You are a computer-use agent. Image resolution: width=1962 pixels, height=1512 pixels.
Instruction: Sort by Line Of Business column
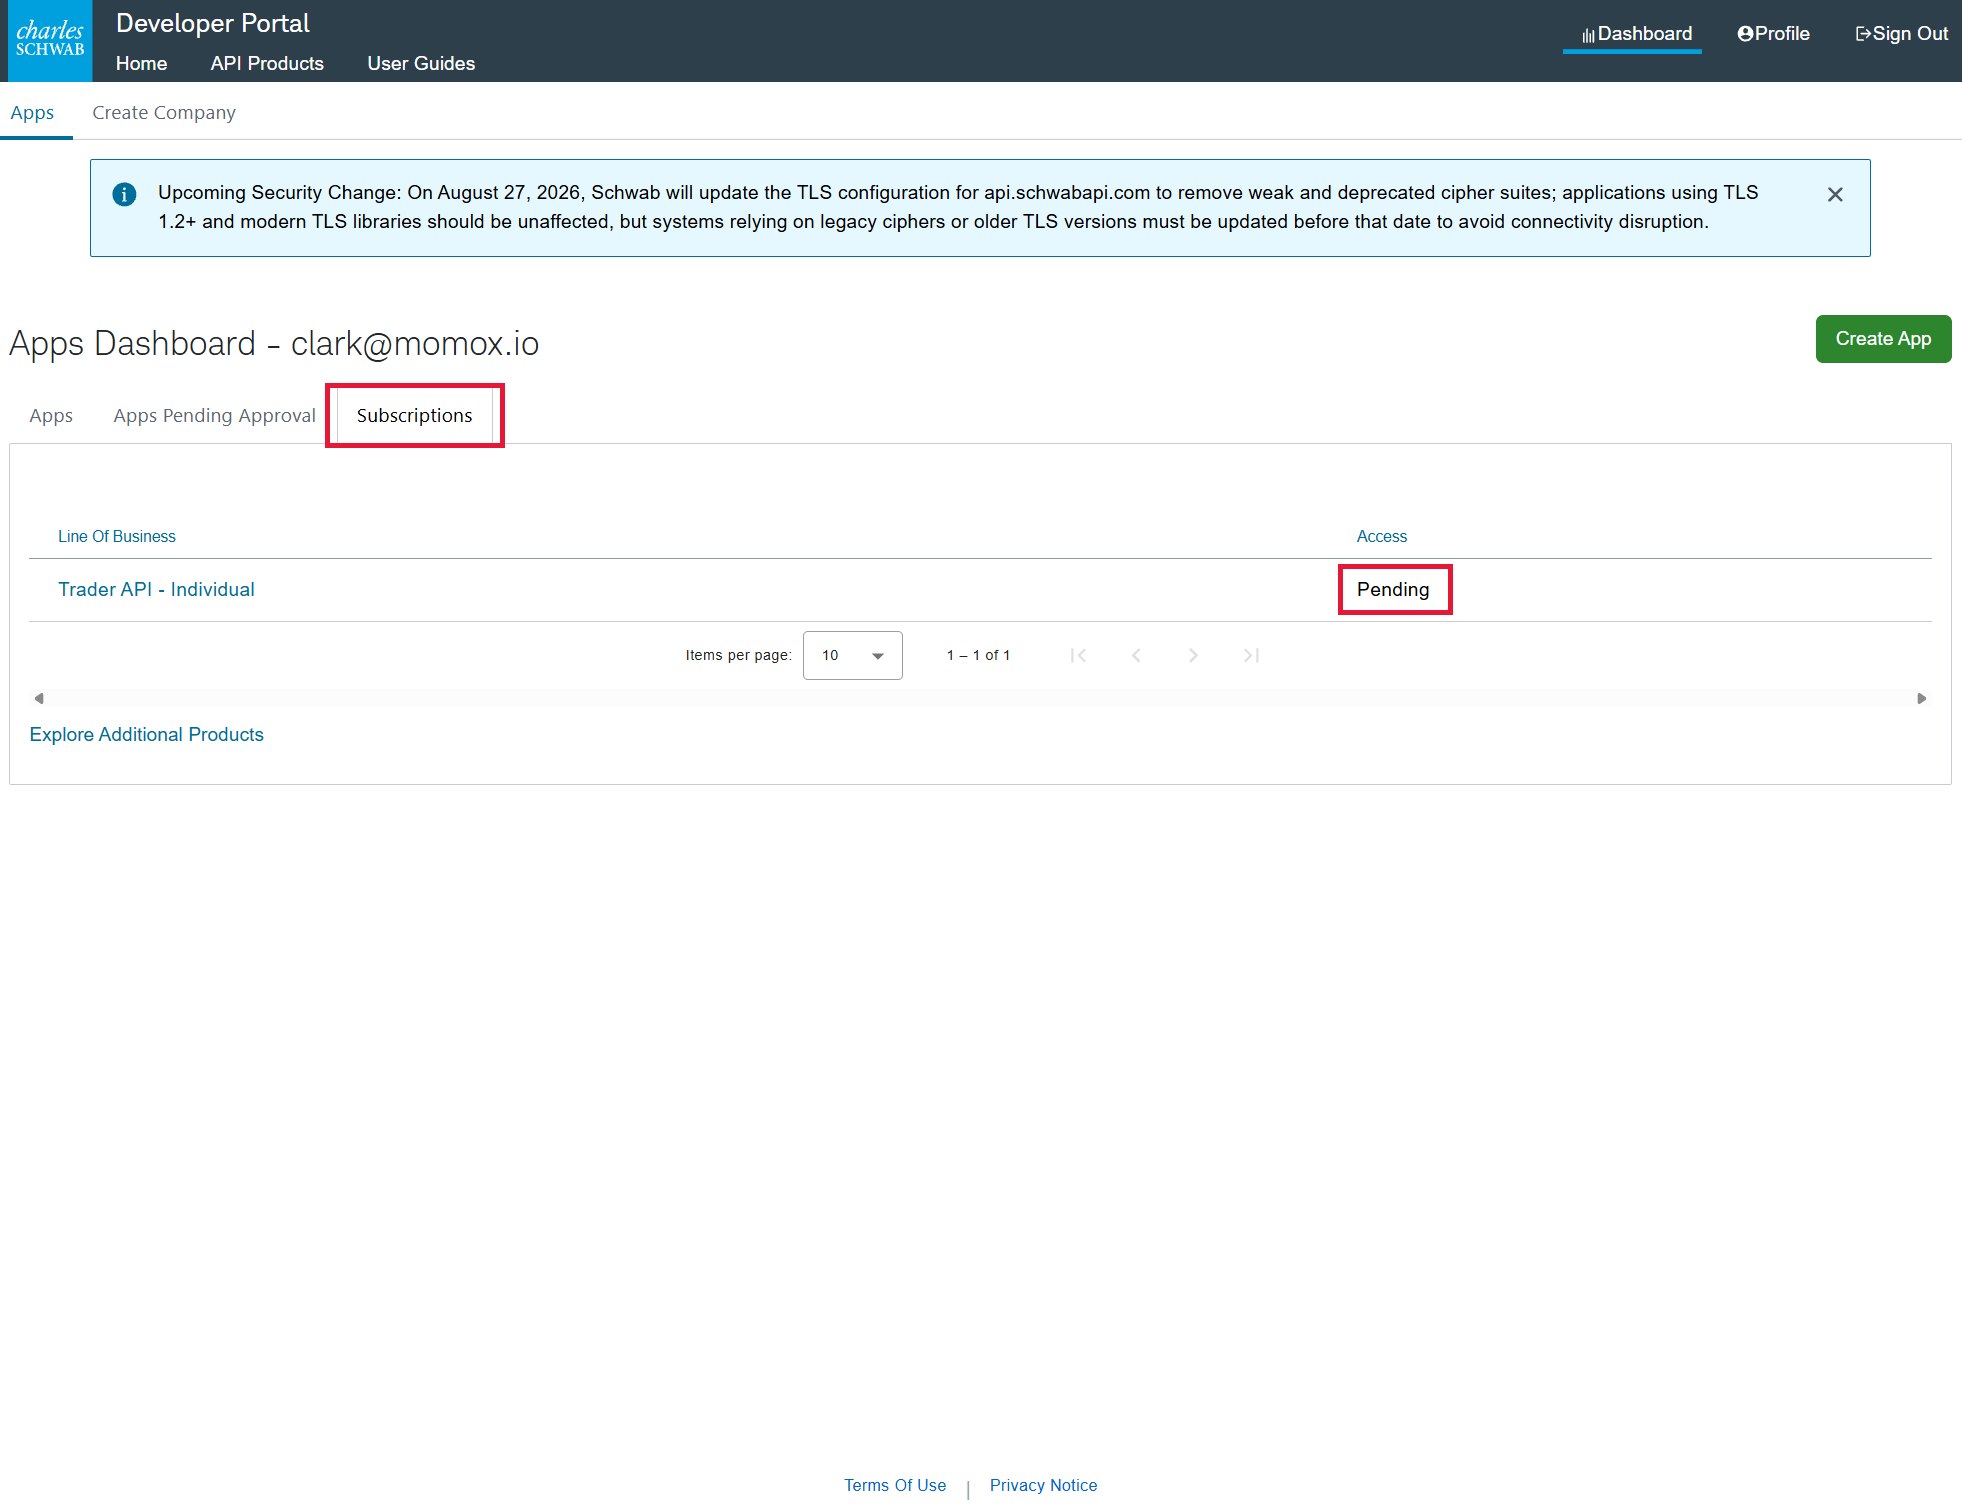tap(116, 536)
